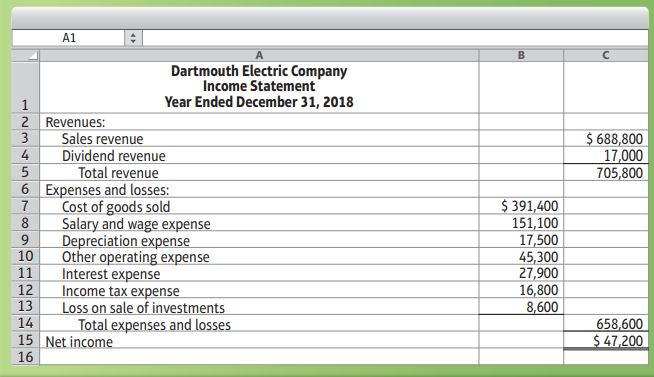Select row 15 header

pyautogui.click(x=25, y=340)
